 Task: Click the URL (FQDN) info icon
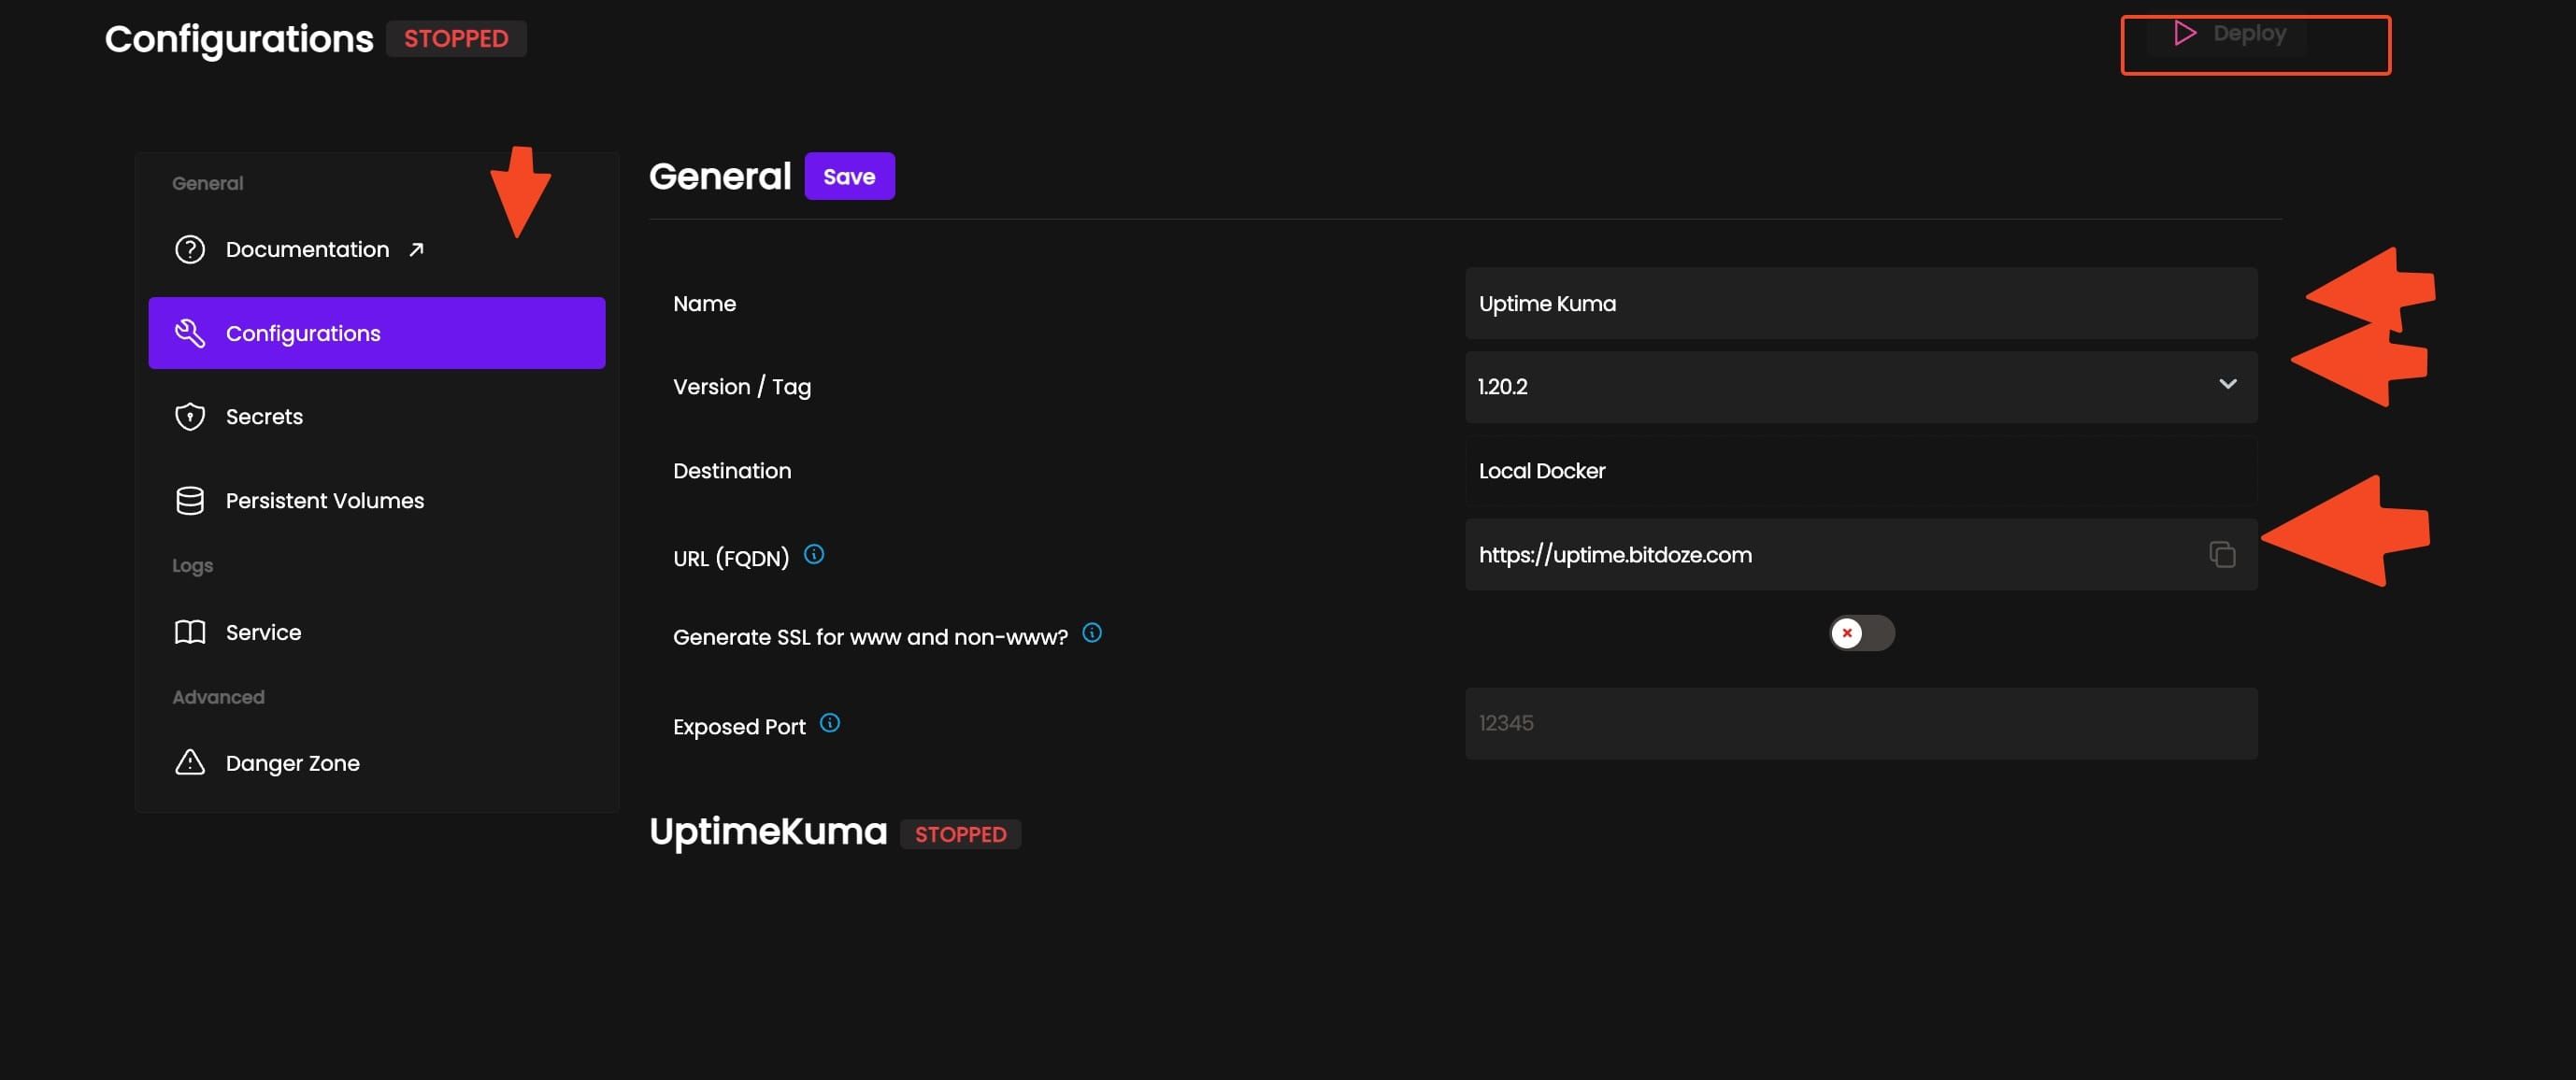click(815, 554)
